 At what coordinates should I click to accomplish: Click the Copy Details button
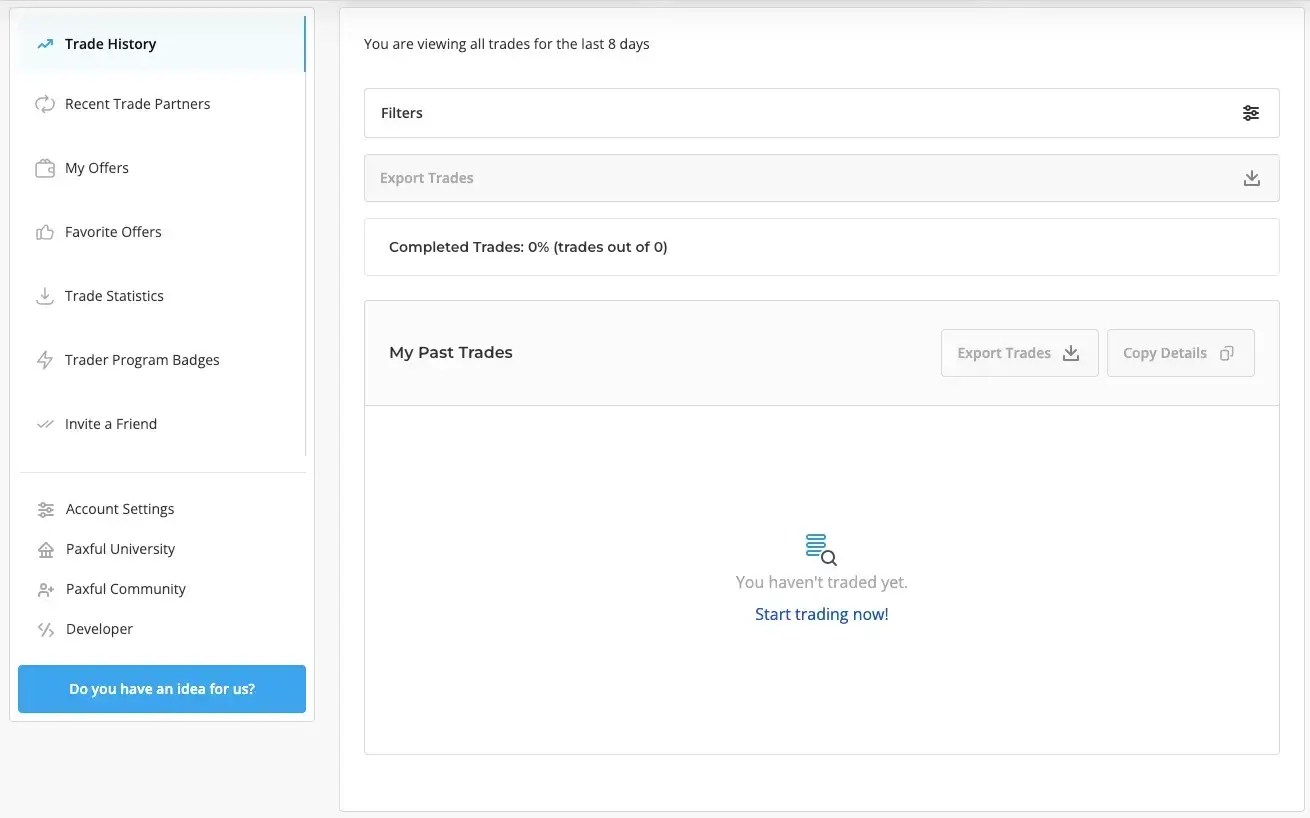pos(1180,353)
